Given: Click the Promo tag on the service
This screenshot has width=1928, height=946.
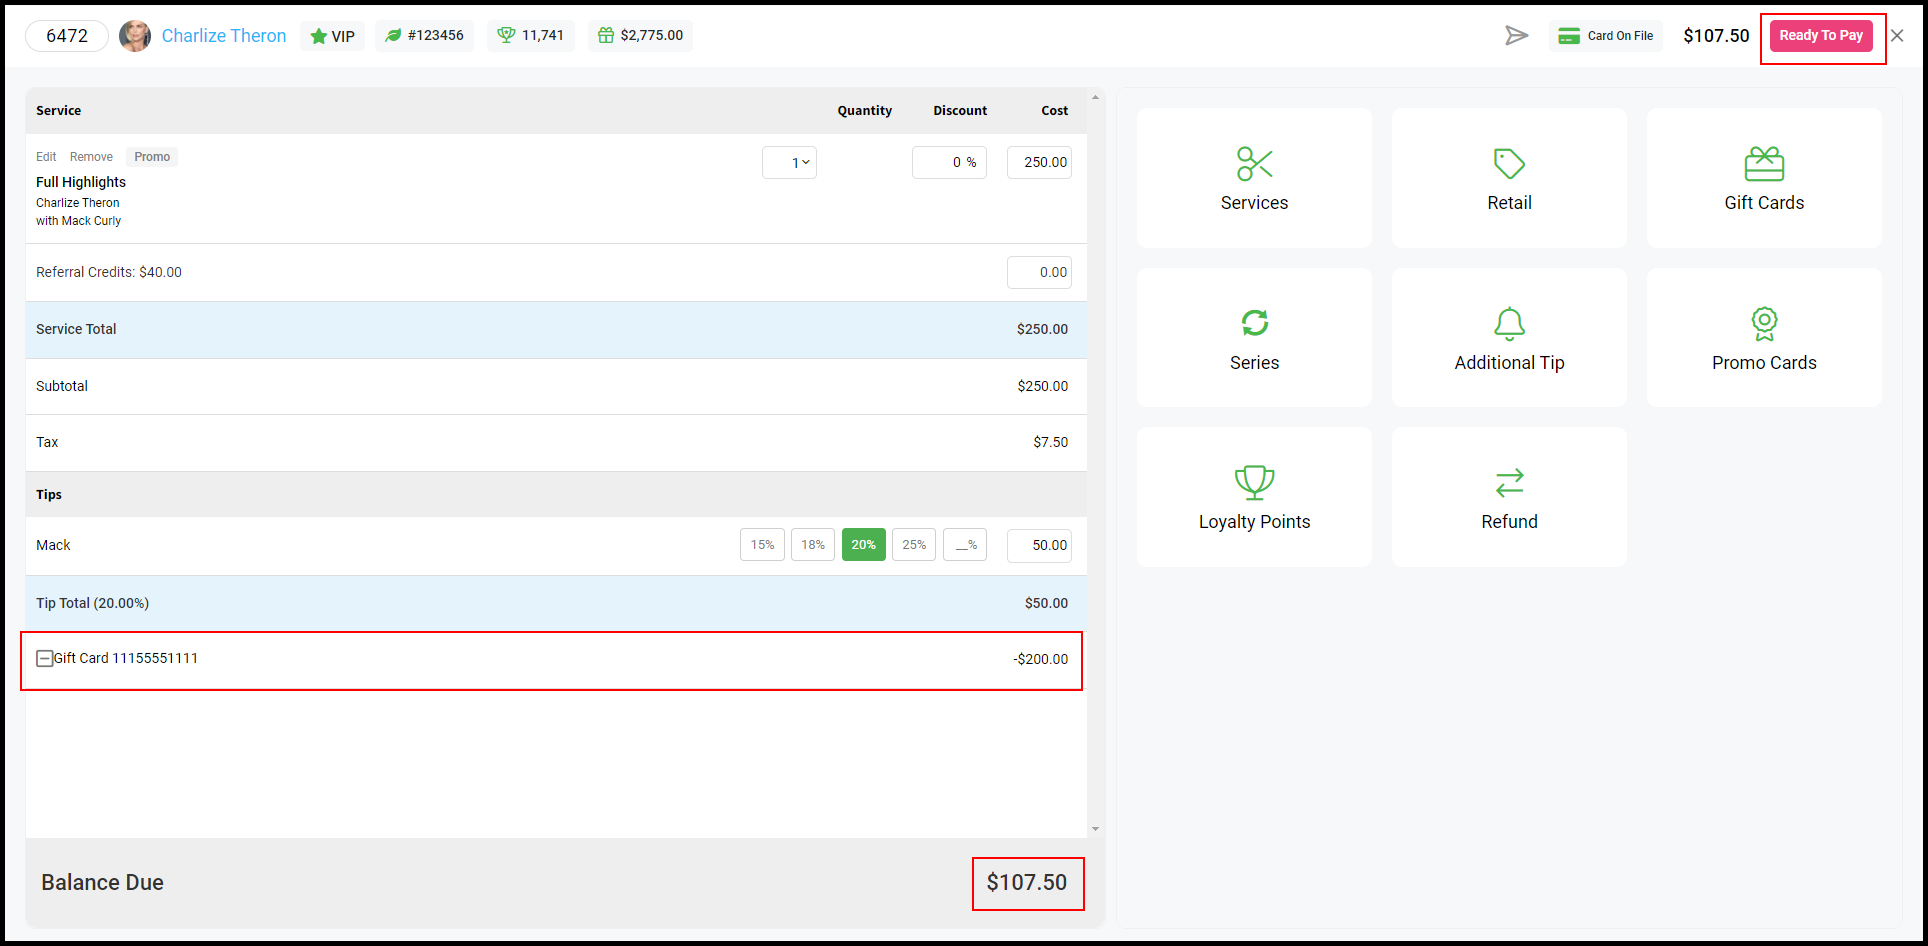Looking at the screenshot, I should click(152, 157).
